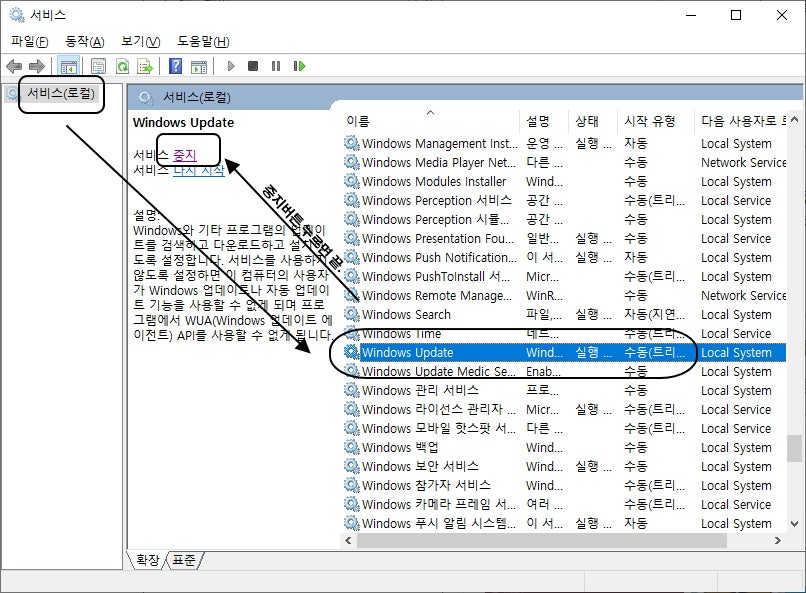Select Windows Update Medic Se... row

[x=564, y=372]
